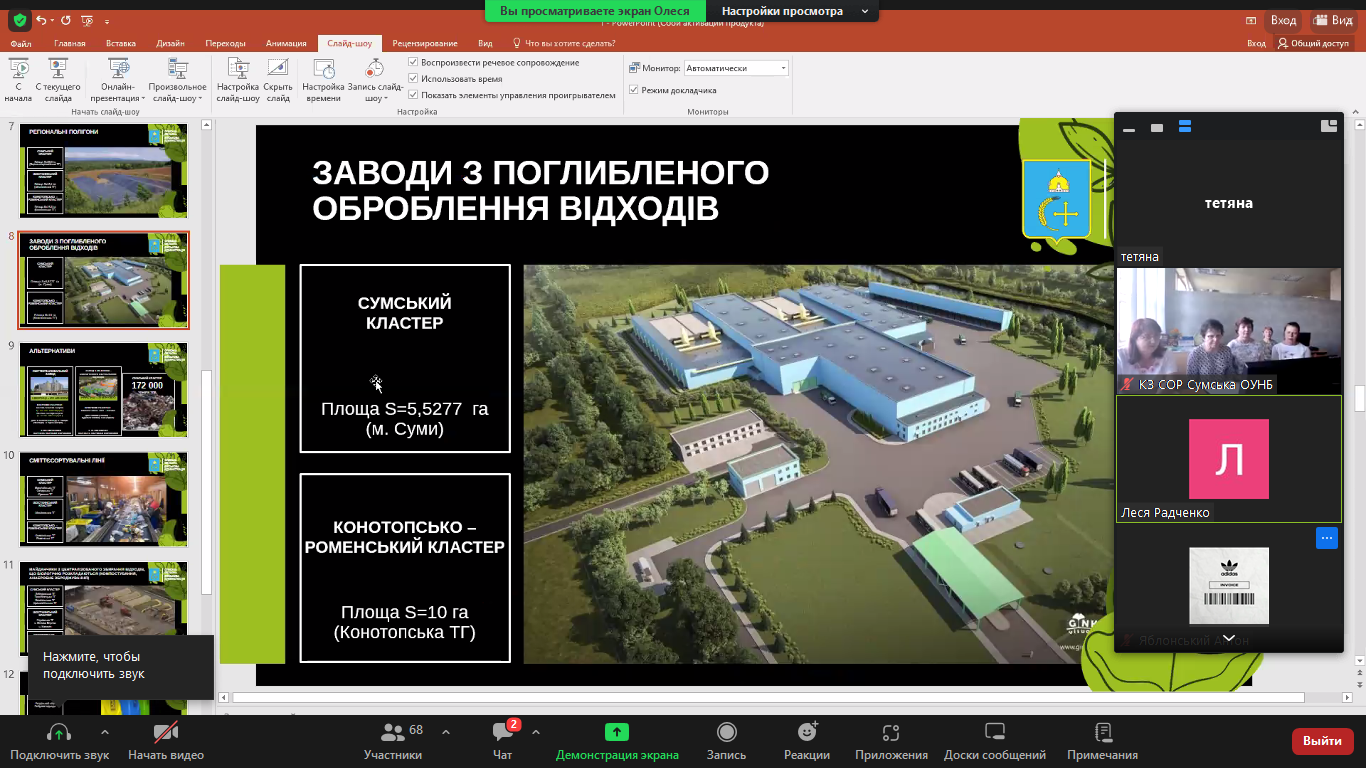The height and width of the screenshot is (768, 1366).
Task: Open Доски сообщений whiteboards icon
Action: click(x=994, y=733)
